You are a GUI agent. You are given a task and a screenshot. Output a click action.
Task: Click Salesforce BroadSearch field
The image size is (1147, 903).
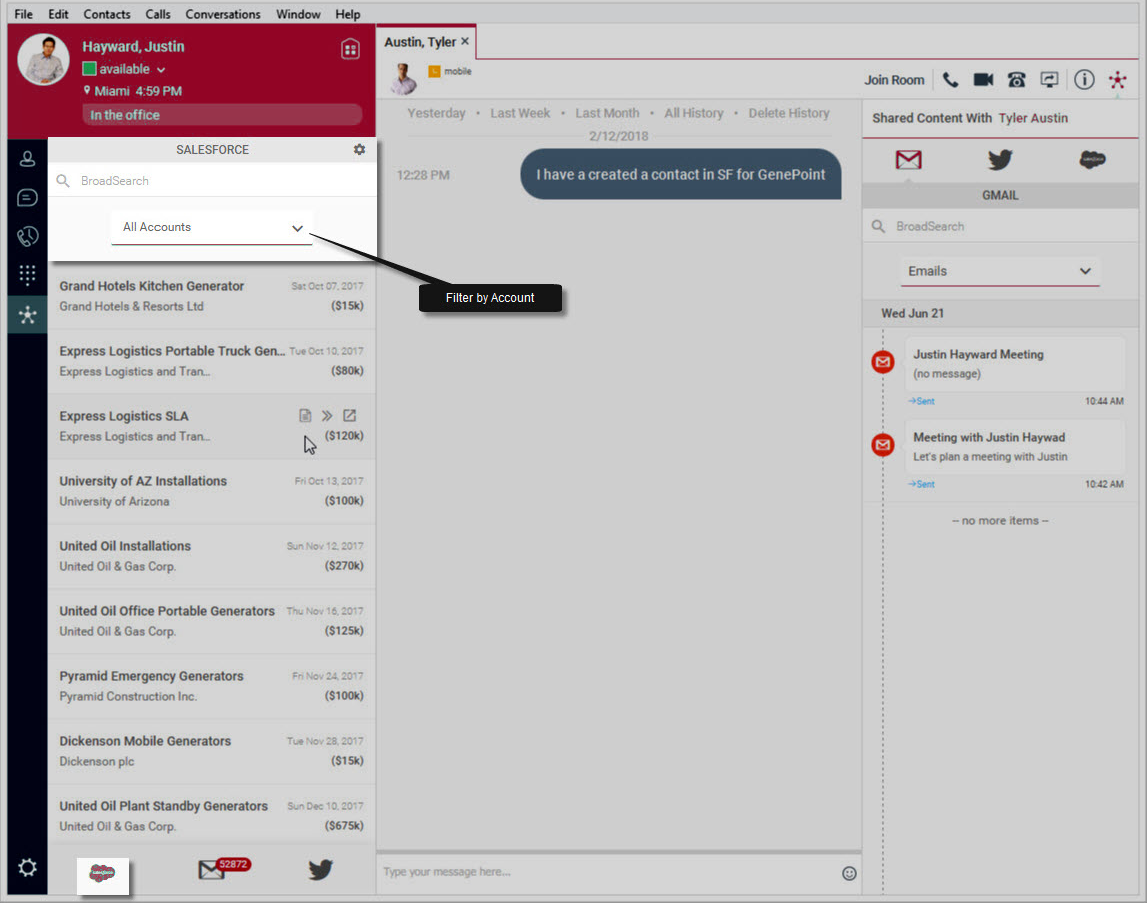(x=212, y=181)
